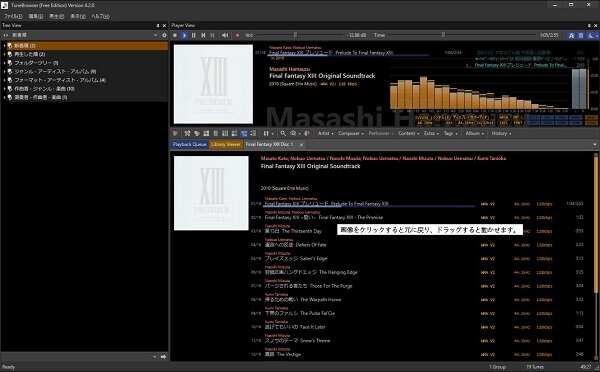600x372 pixels.
Task: Switch to thumbnail grid view
Action: point(206,133)
